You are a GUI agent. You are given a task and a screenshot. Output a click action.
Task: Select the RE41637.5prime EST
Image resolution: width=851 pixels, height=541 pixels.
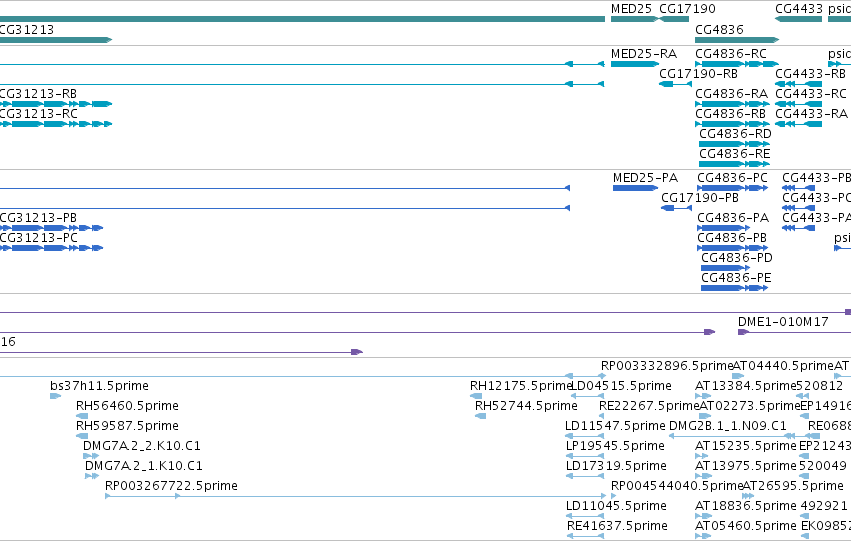pos(585,536)
